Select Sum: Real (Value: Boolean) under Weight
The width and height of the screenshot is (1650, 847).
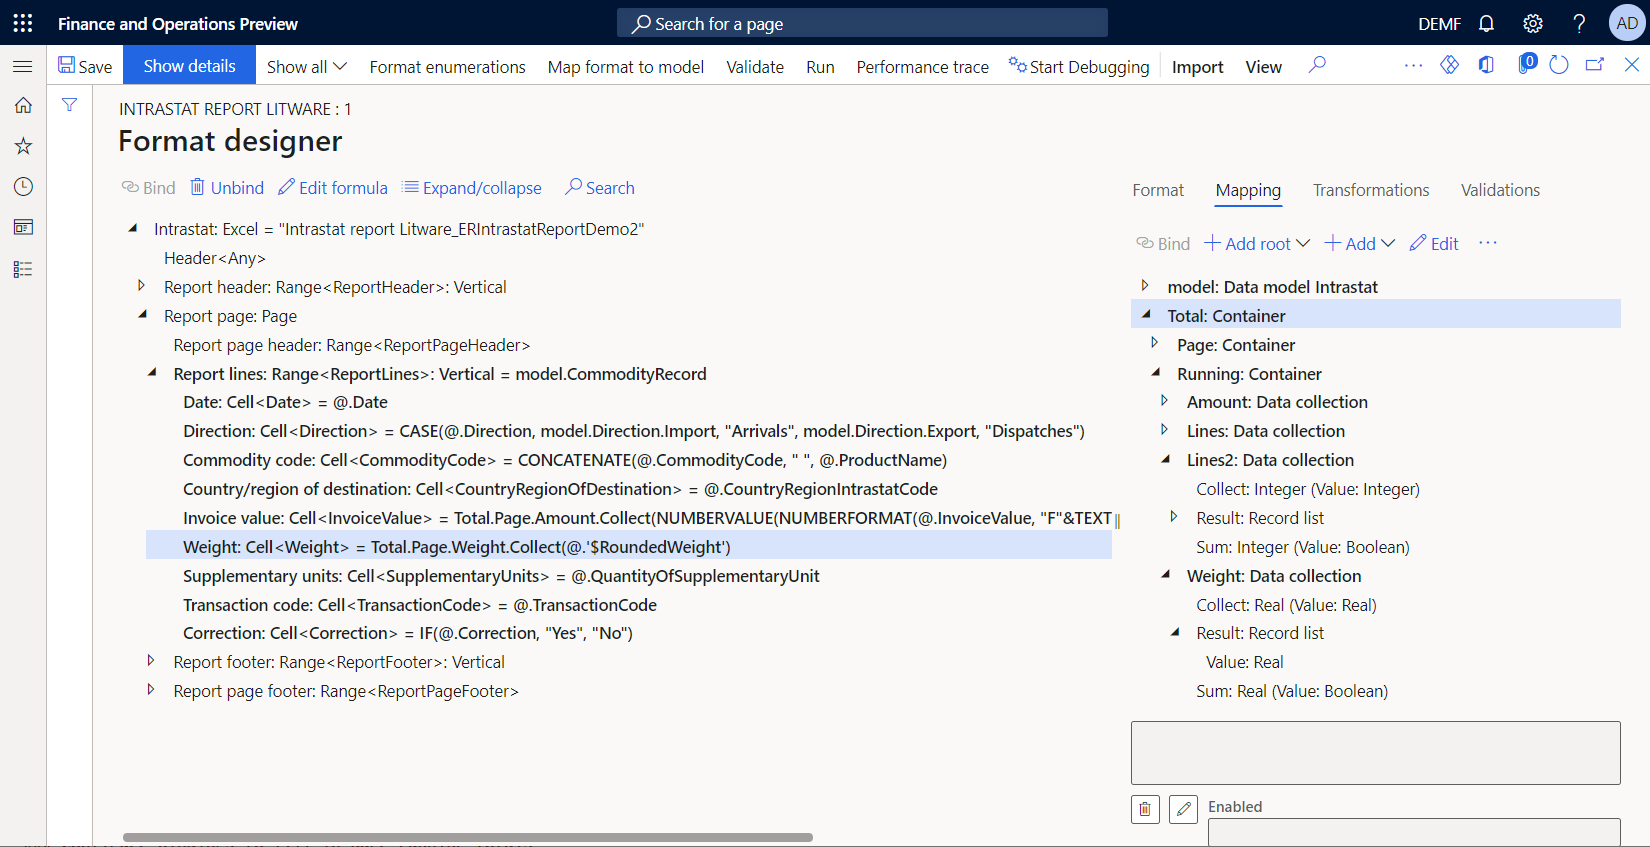coord(1292,691)
